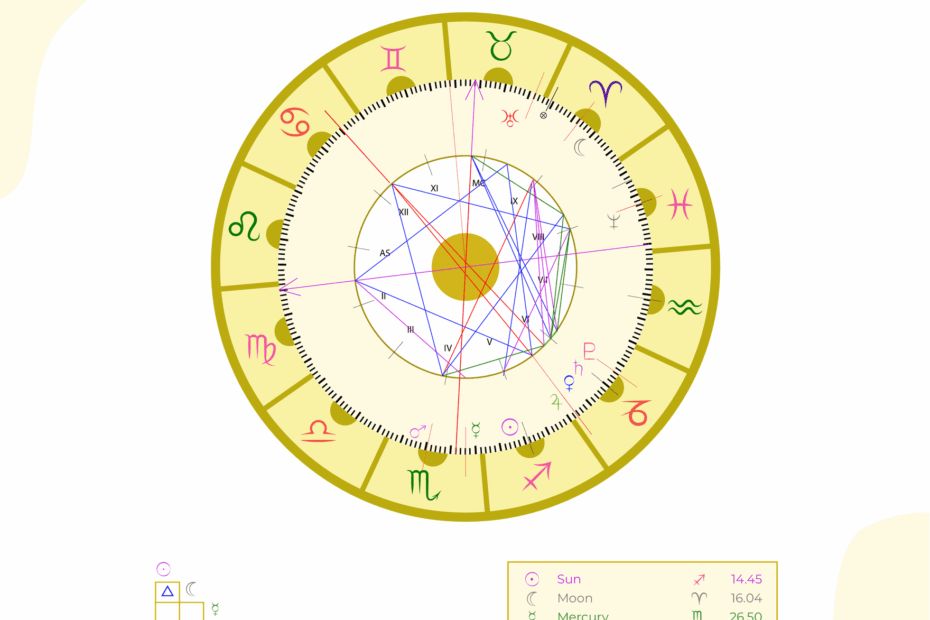Click house IV label in the inner wheel
Viewport: 930px width, 620px height.
click(x=448, y=348)
